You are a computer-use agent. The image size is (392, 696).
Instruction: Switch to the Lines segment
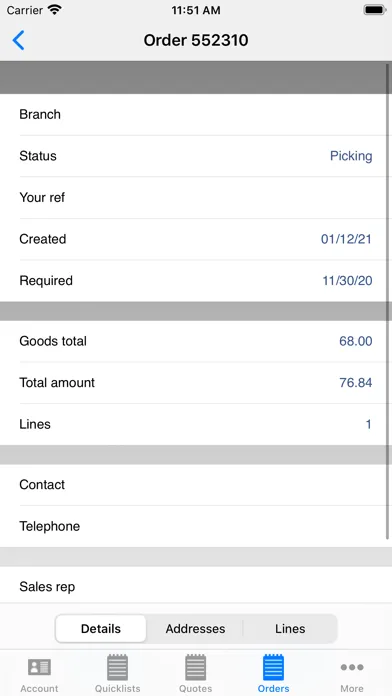[x=290, y=629]
